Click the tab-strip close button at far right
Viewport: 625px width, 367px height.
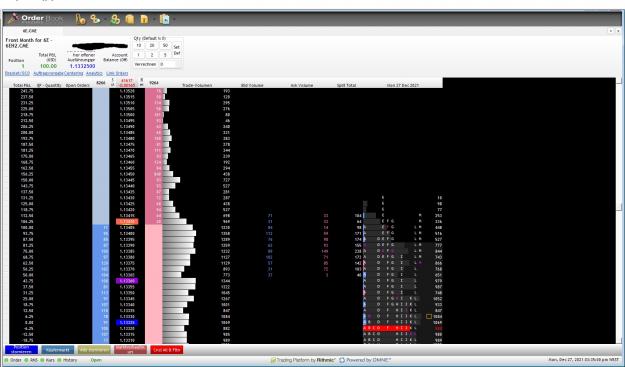pos(619,30)
